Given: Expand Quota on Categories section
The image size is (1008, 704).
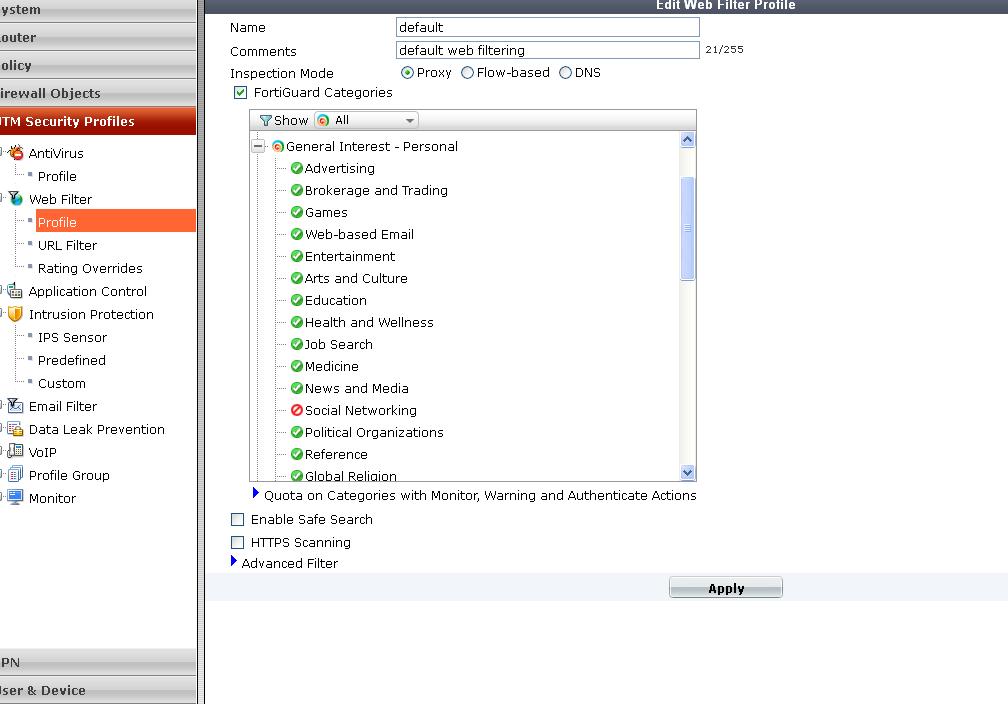Looking at the screenshot, I should 256,494.
